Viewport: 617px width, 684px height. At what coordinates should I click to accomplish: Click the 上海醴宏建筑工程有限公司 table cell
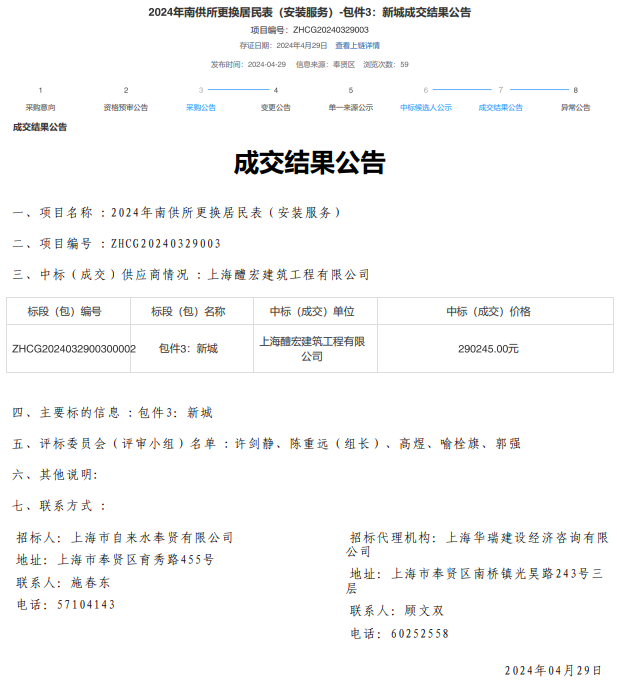pos(311,349)
